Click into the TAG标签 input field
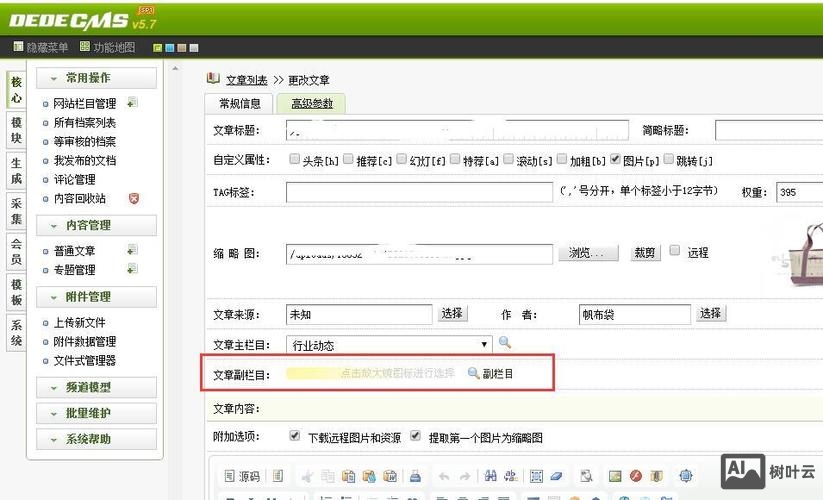The width and height of the screenshot is (823, 500). coord(419,192)
